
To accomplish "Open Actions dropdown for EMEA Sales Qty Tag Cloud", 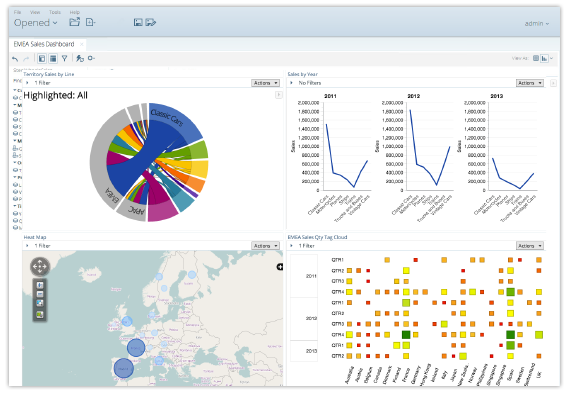I will [530, 246].
